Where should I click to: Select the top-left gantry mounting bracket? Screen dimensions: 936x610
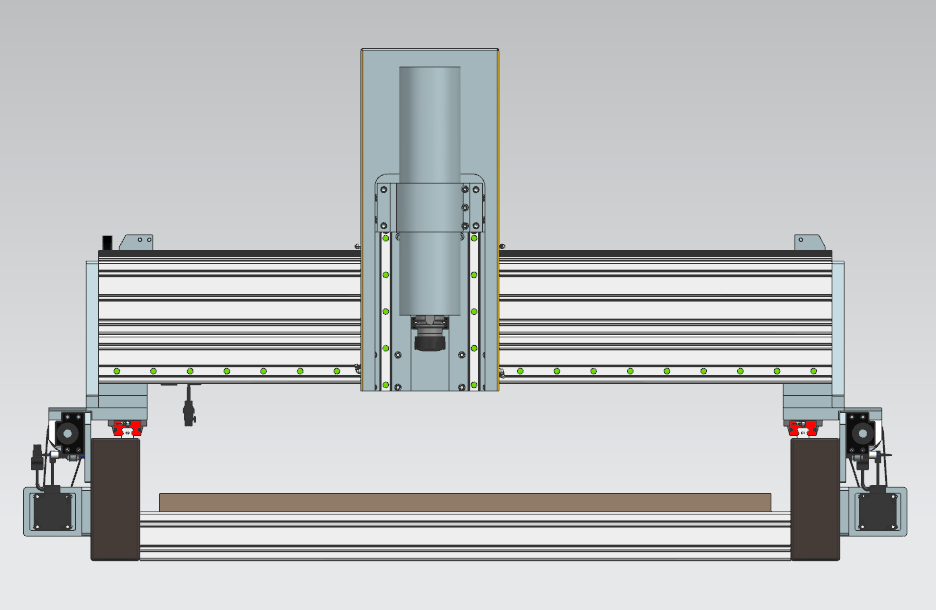pos(136,242)
